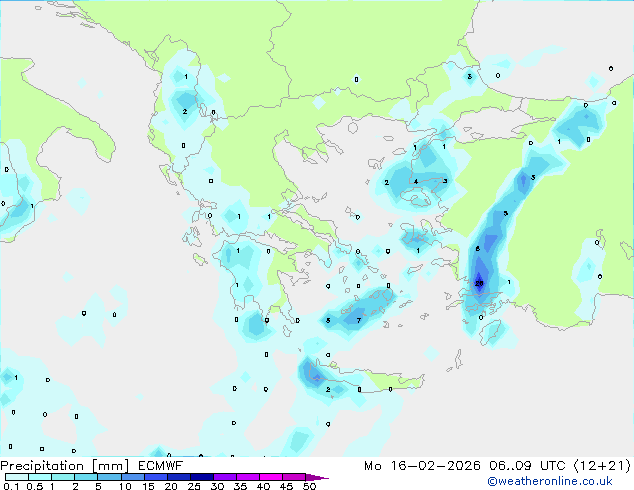The height and width of the screenshot is (490, 634).
Task: Click the legend scale label '35'
Action: (240, 486)
